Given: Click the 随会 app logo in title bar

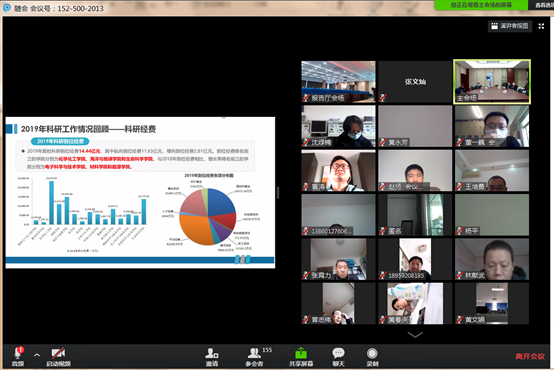Looking at the screenshot, I should [x=7, y=7].
